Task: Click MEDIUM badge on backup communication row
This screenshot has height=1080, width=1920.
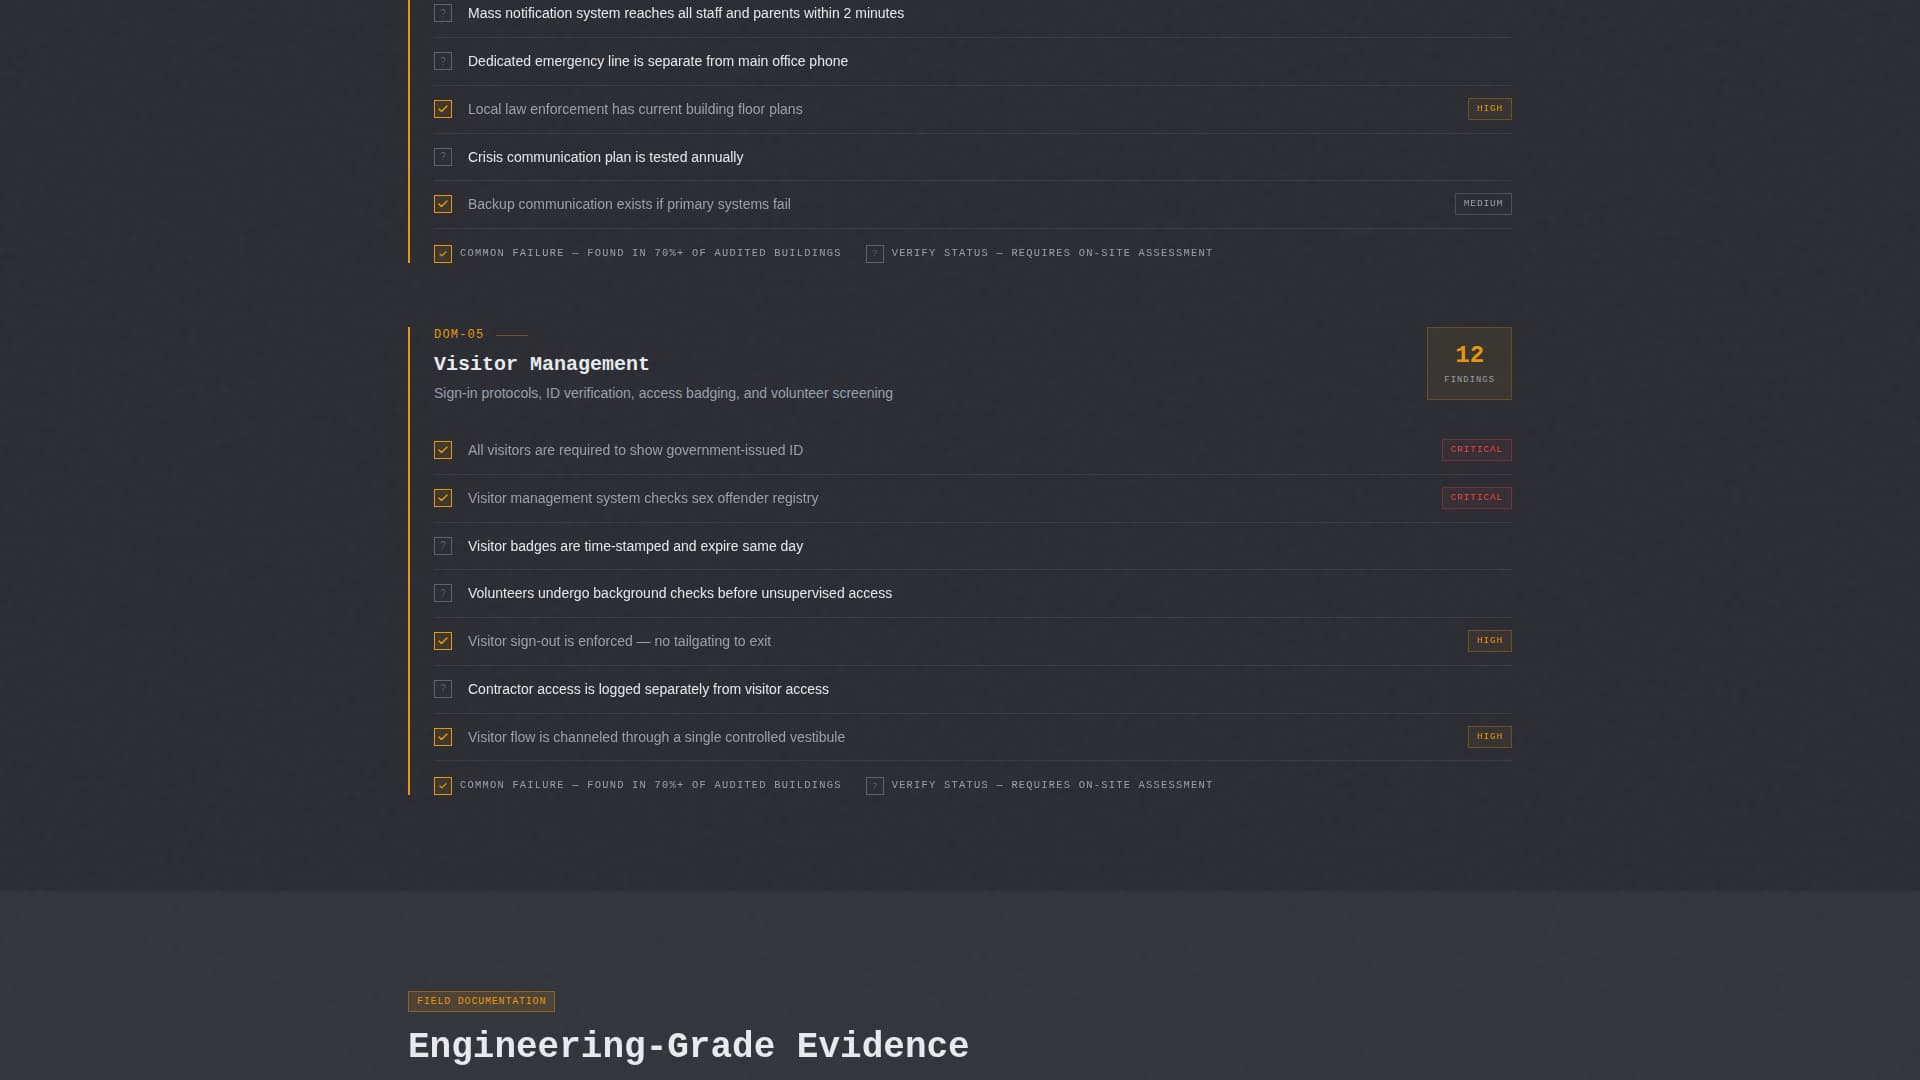Action: [x=1482, y=204]
